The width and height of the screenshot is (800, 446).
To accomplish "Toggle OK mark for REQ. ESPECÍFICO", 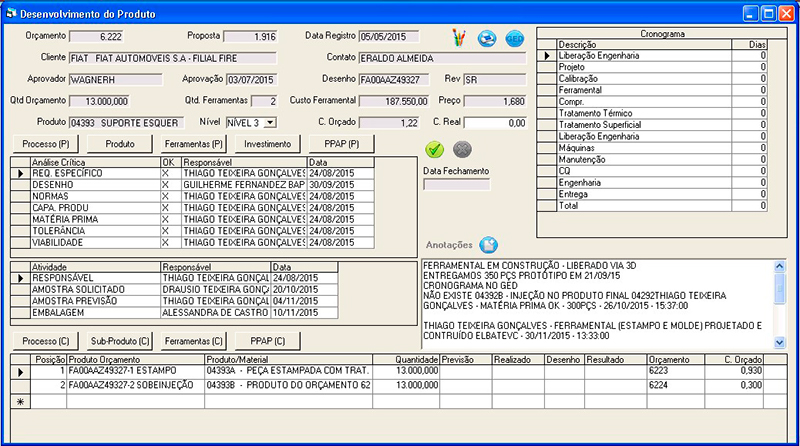I will point(171,173).
